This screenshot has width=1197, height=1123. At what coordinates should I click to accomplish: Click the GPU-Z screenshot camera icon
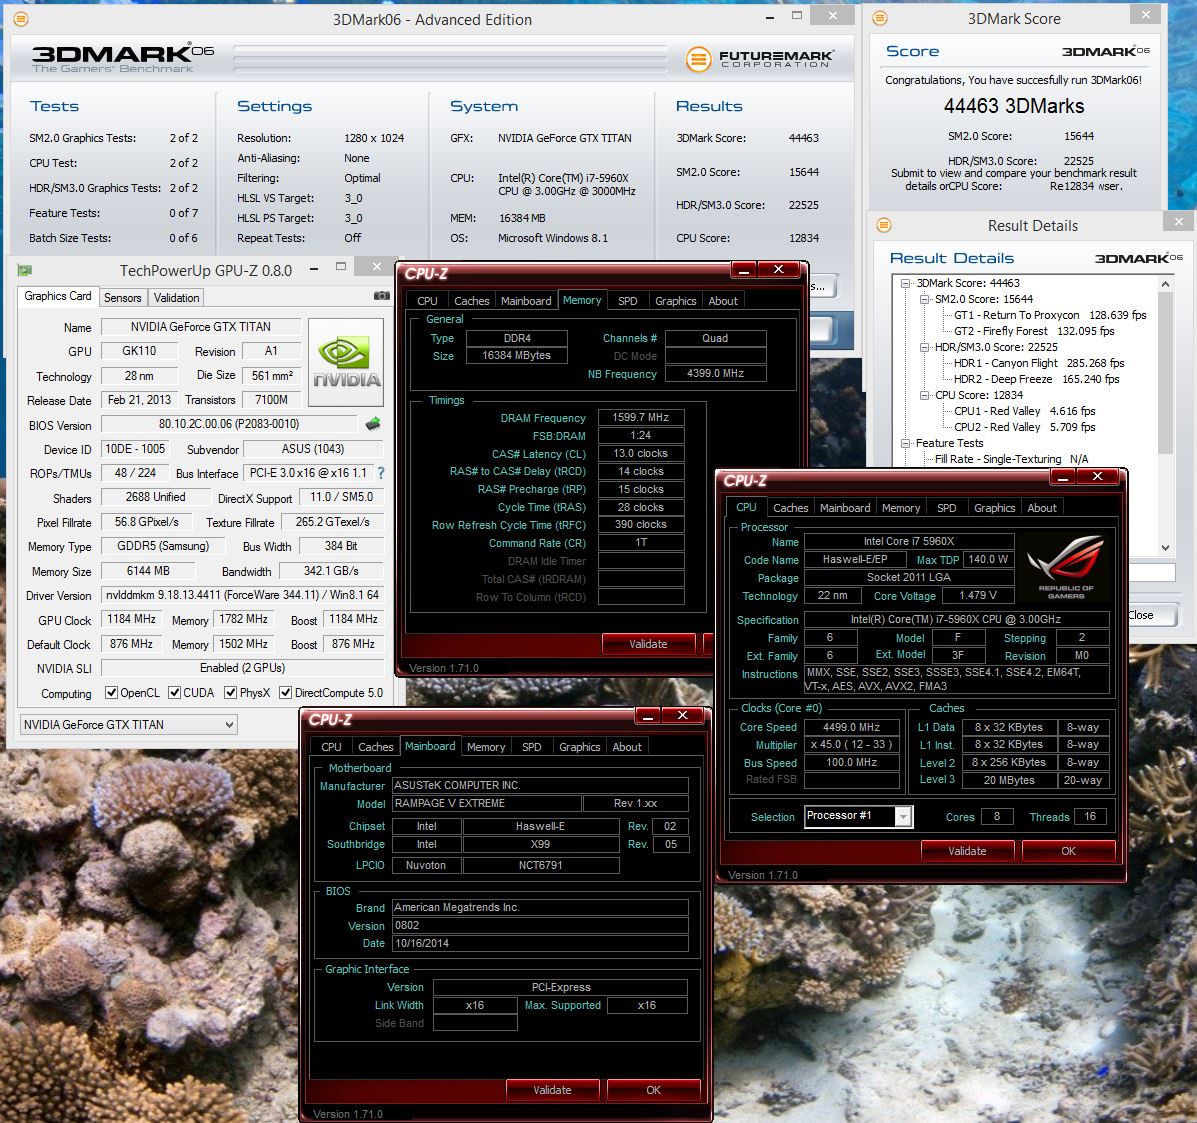pyautogui.click(x=382, y=295)
